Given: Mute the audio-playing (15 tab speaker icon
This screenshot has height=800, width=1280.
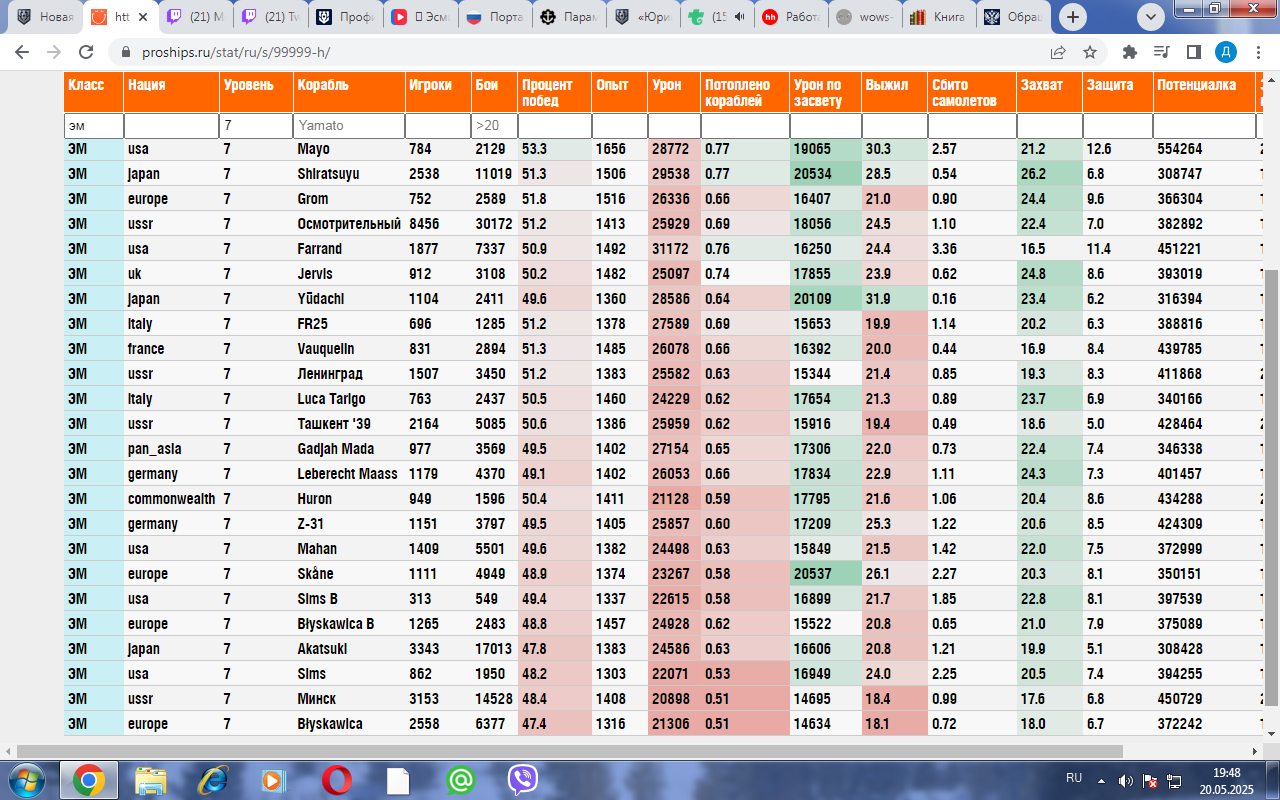Looking at the screenshot, I should click(739, 17).
